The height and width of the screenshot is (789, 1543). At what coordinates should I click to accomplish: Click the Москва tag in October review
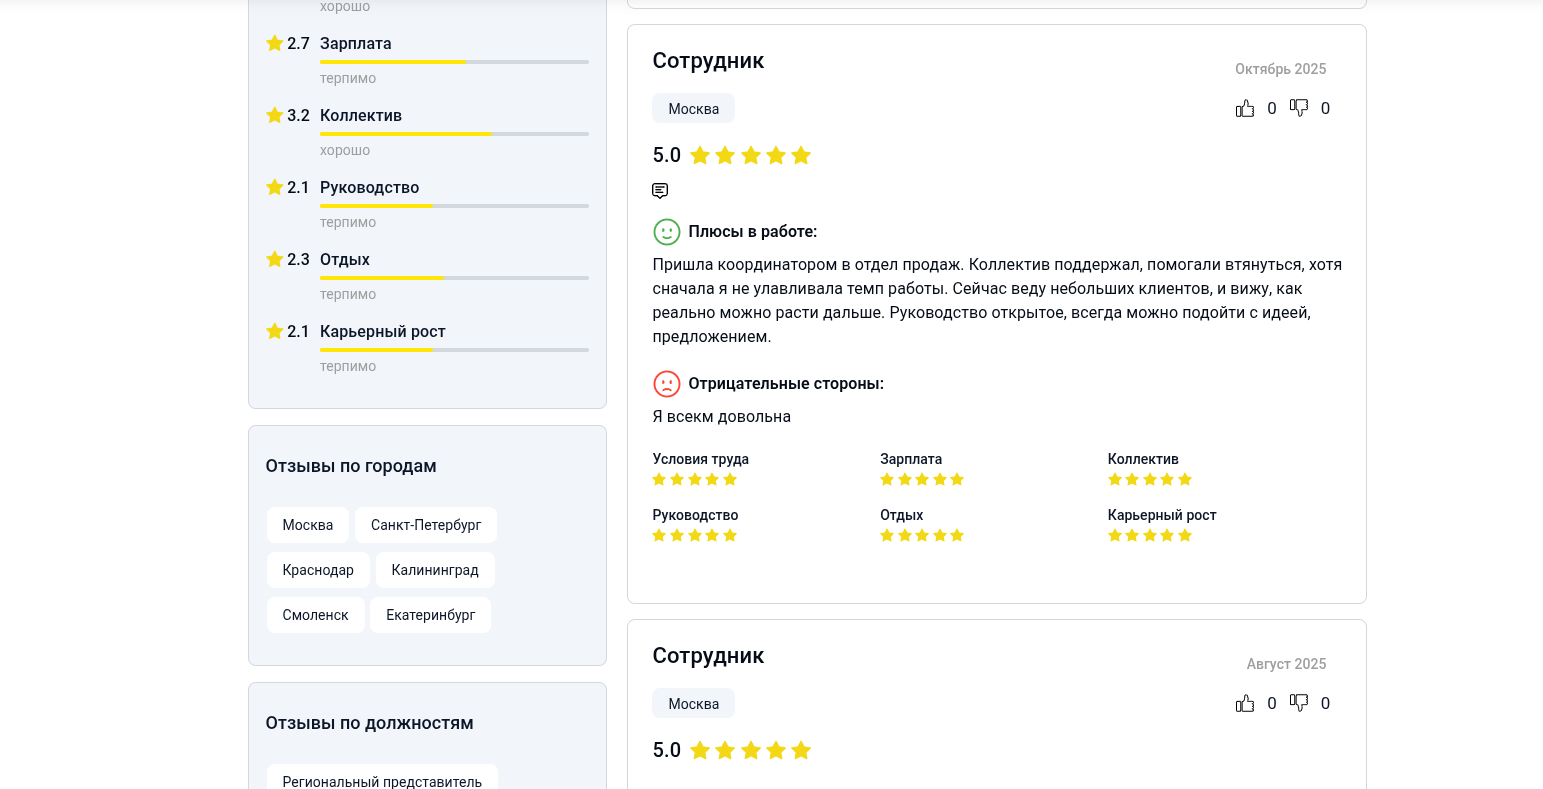694,108
